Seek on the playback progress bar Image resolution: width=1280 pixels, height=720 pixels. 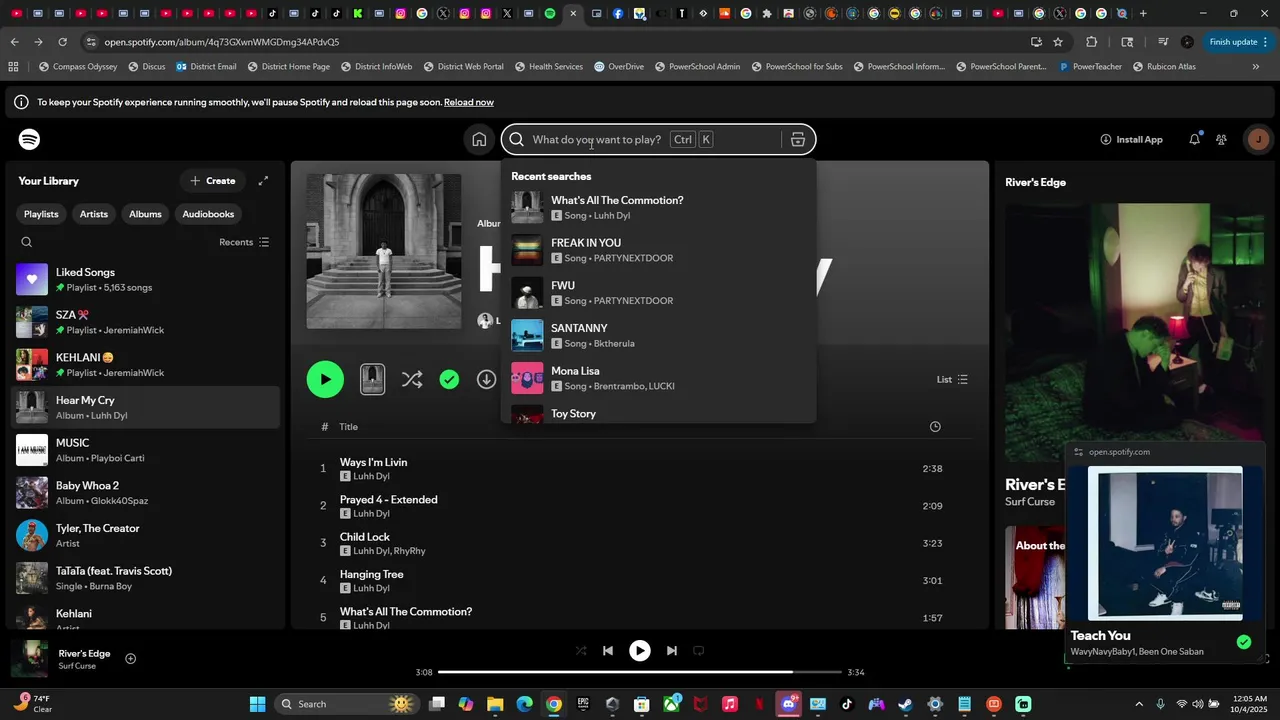pyautogui.click(x=639, y=672)
